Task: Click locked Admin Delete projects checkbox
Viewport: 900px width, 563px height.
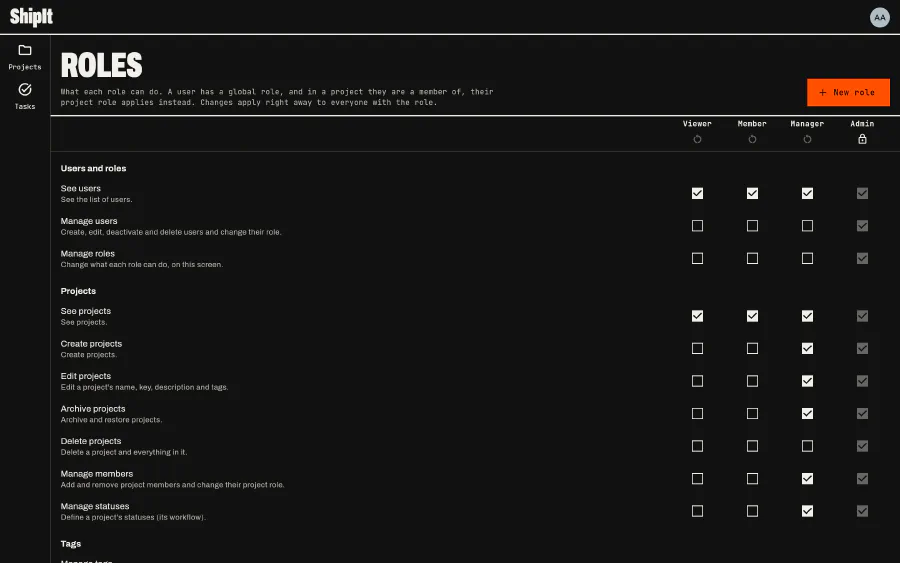Action: click(862, 446)
